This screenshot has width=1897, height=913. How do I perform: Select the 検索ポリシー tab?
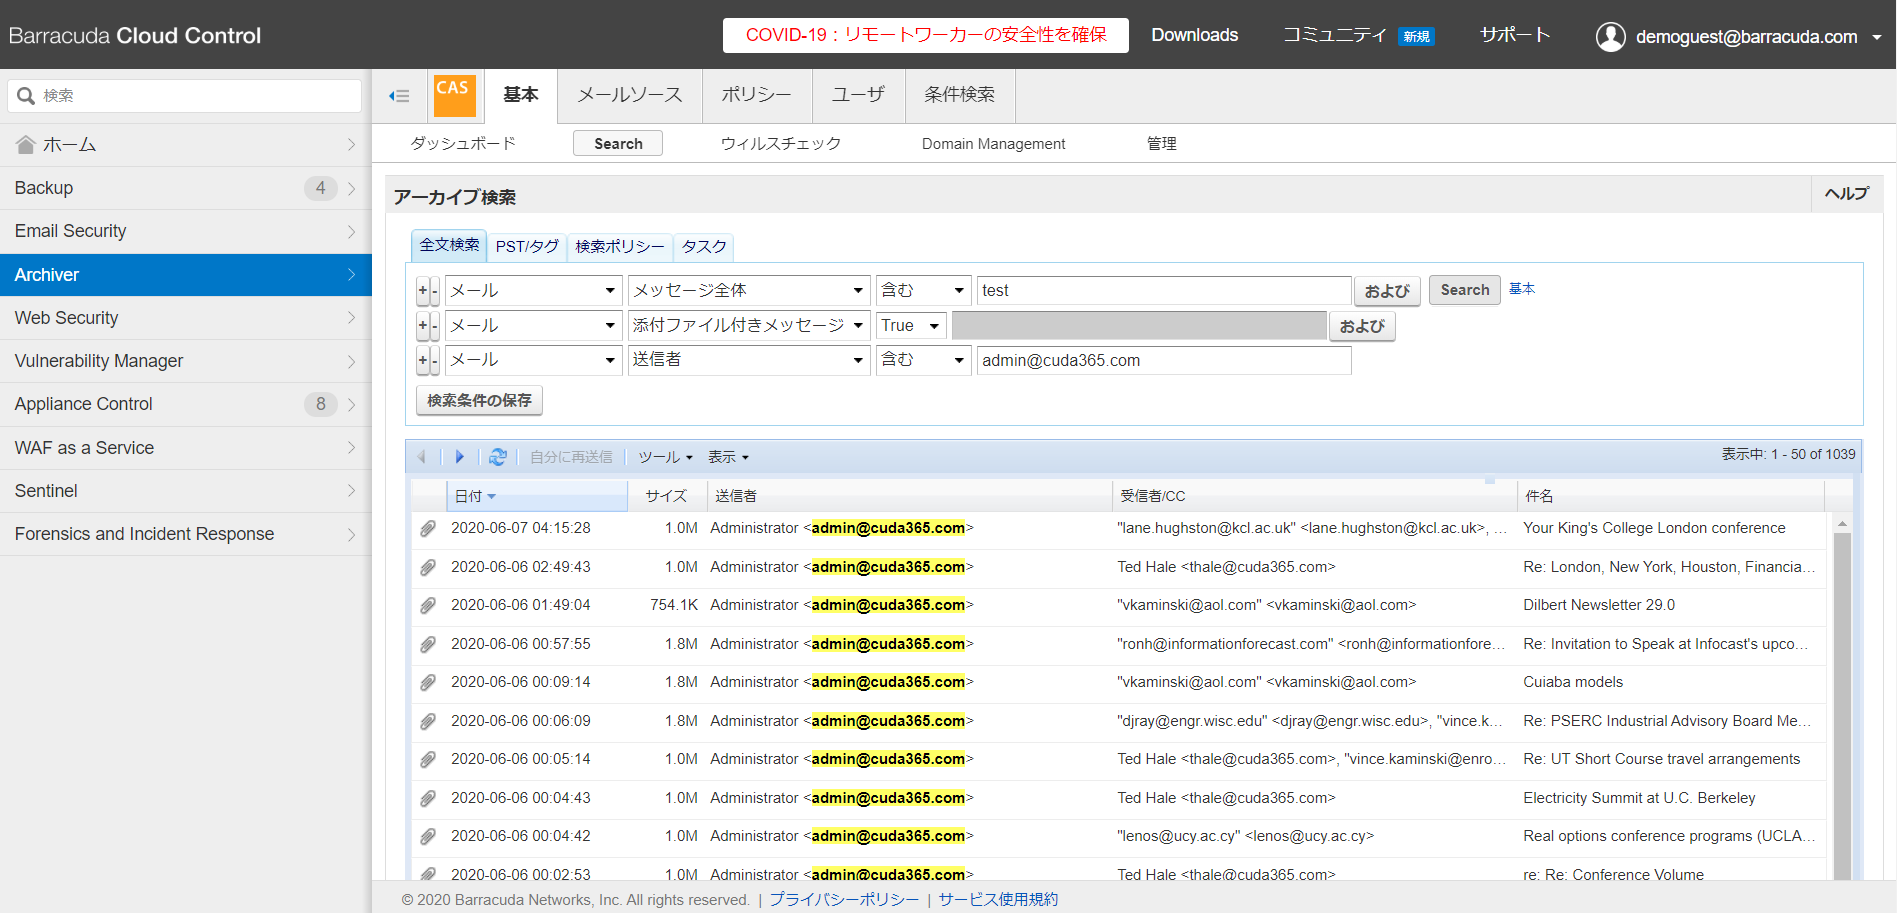(620, 246)
